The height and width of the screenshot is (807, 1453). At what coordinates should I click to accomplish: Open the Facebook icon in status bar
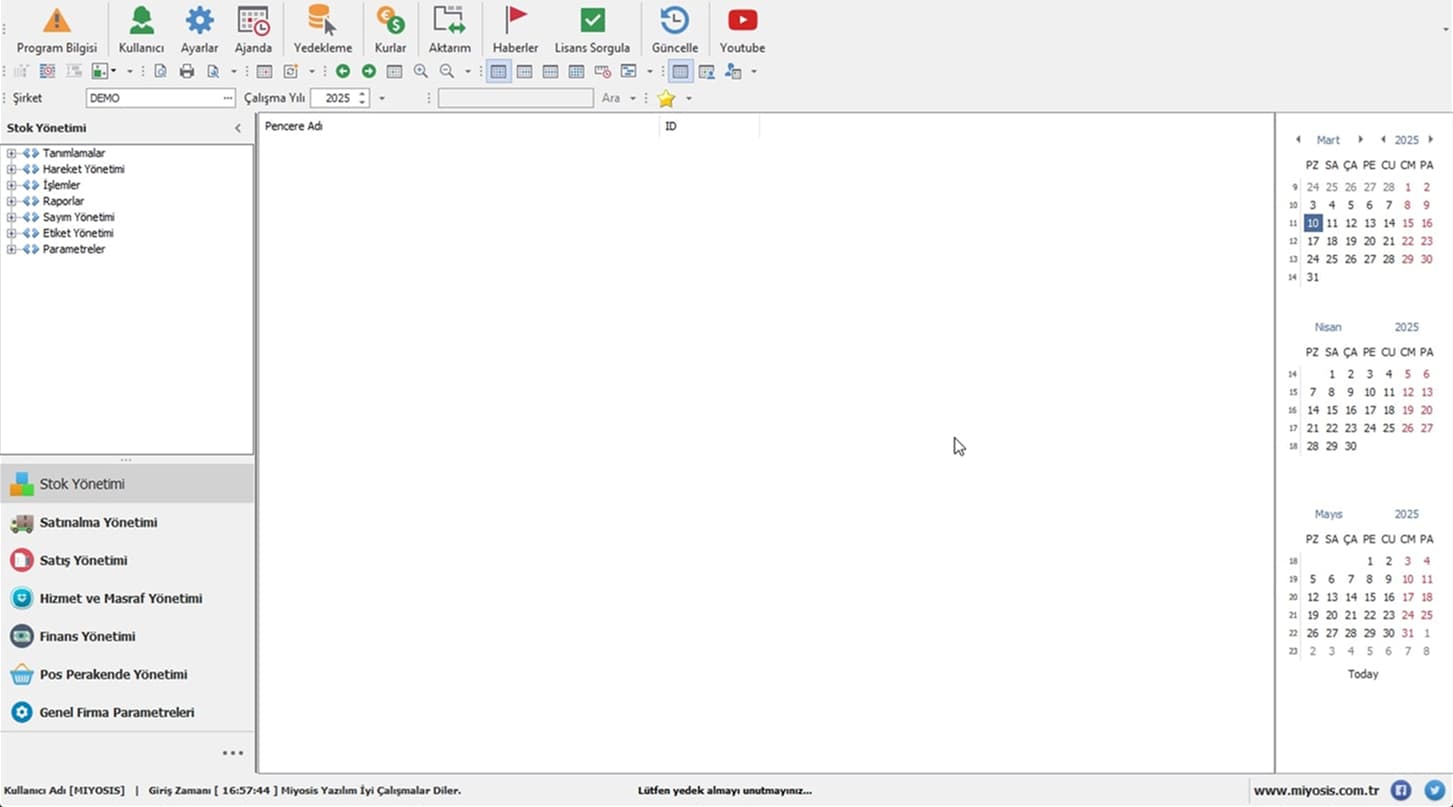coord(1401,791)
